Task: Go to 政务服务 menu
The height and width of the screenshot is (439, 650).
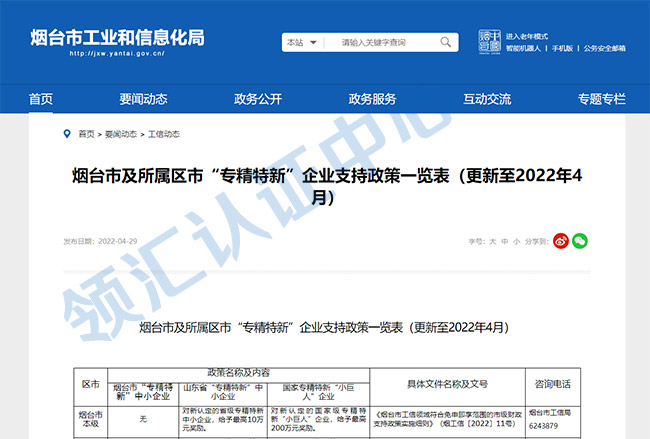Action: [x=372, y=99]
